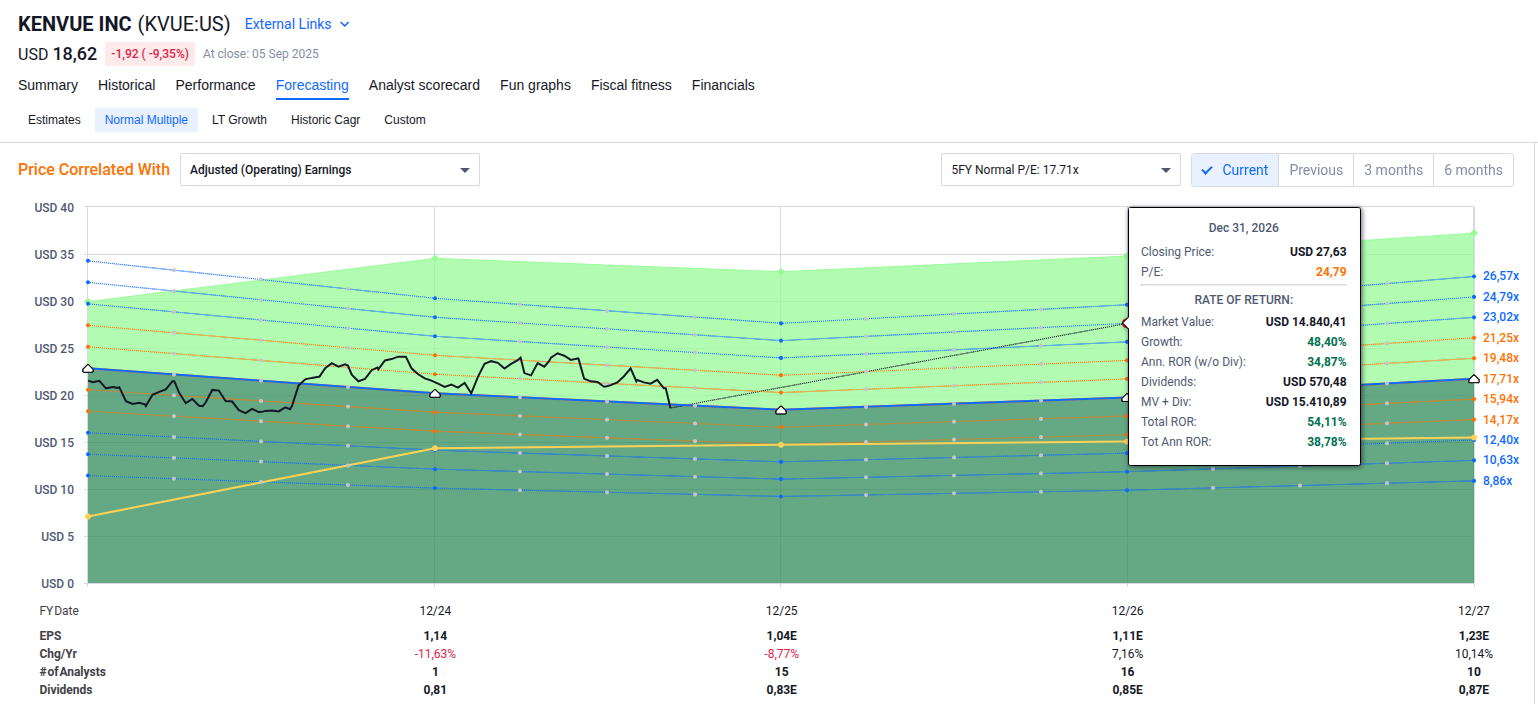Click the EPS value 1,14
Viewport: 1538px width, 704px height.
434,636
